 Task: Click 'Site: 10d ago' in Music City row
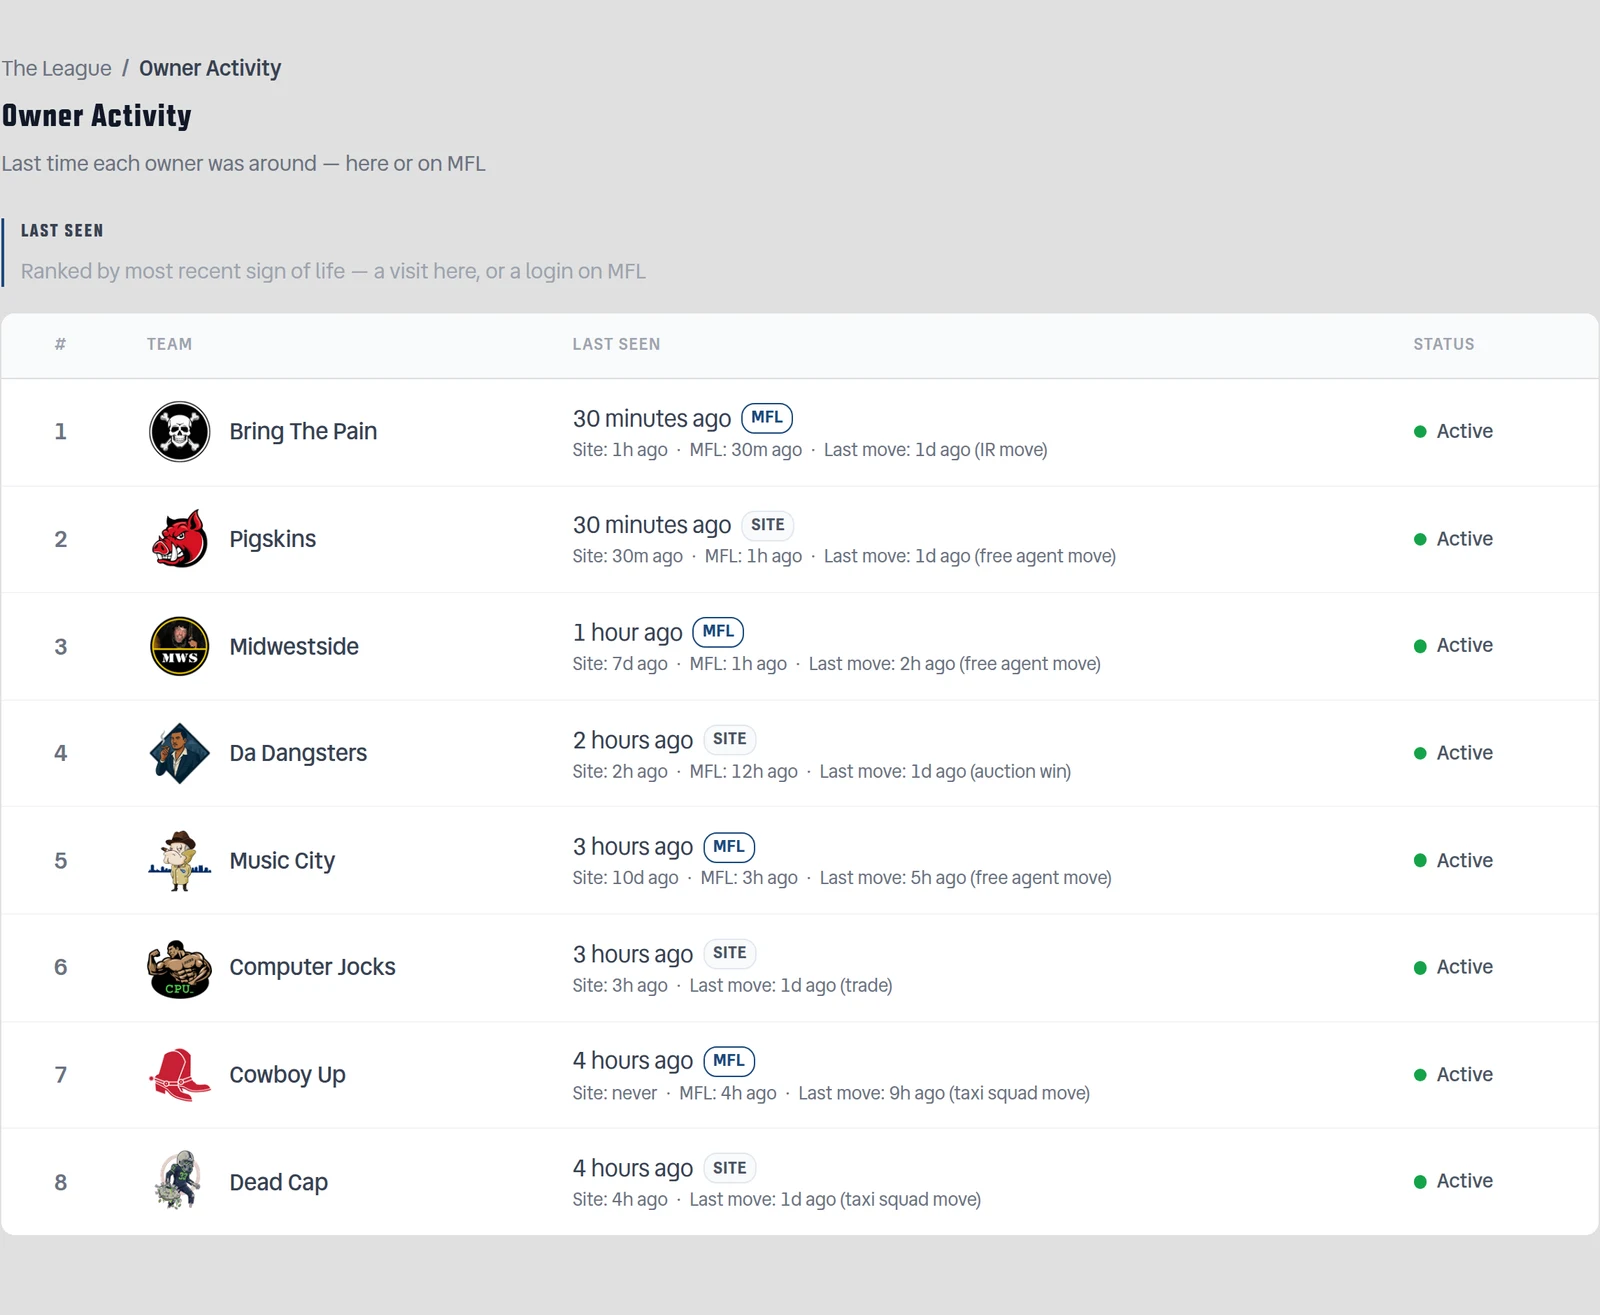click(625, 877)
